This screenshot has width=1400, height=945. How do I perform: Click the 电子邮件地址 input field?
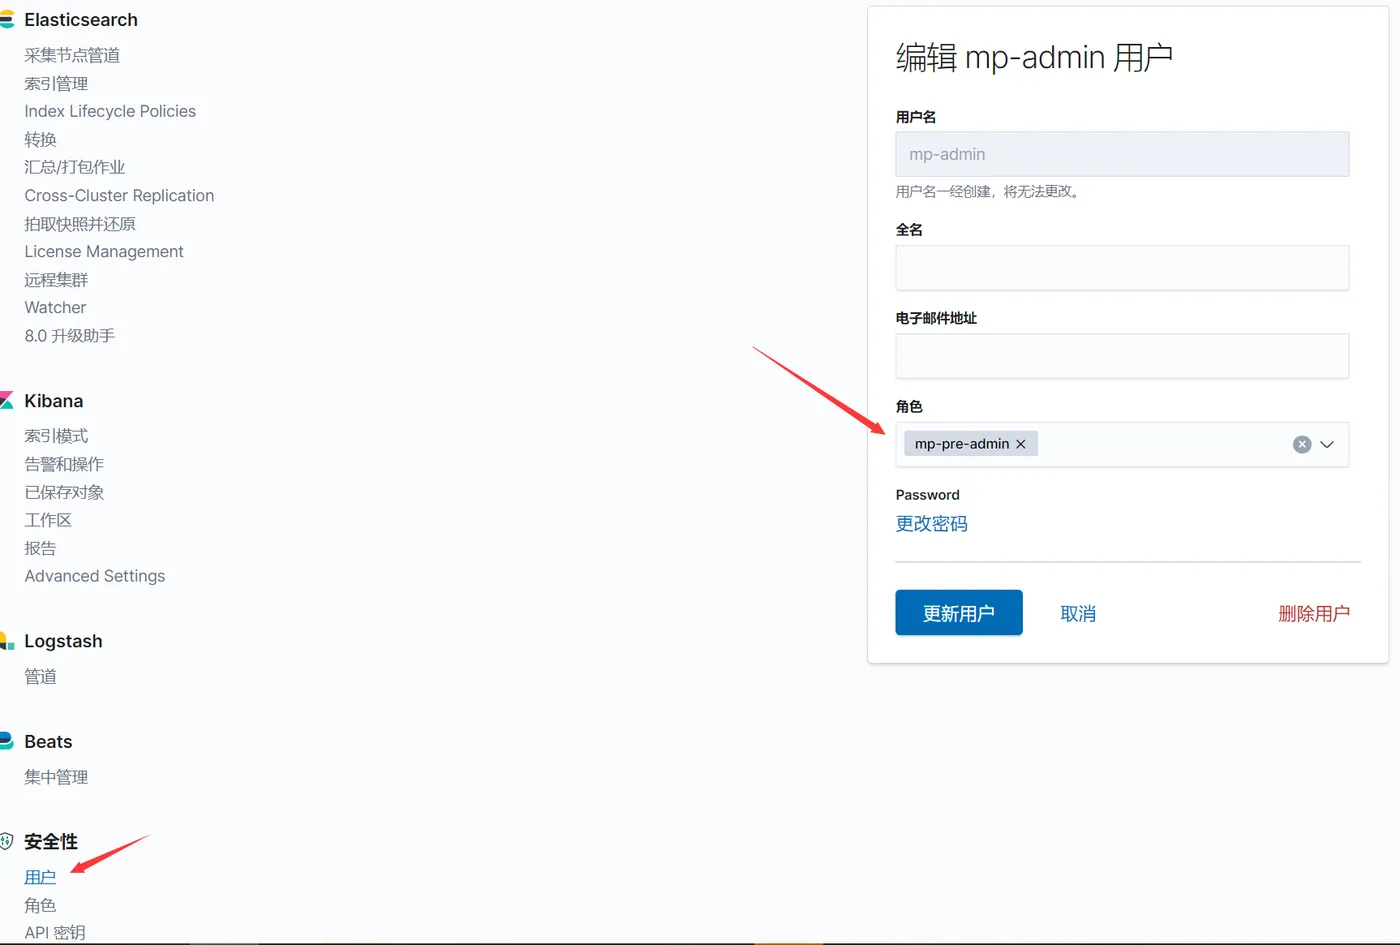1122,356
